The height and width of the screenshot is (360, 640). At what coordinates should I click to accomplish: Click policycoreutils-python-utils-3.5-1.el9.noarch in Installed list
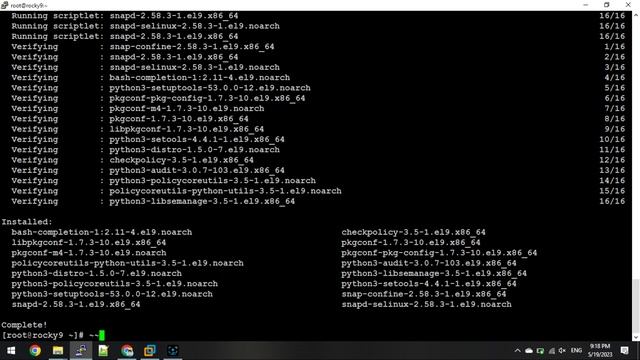click(x=127, y=263)
